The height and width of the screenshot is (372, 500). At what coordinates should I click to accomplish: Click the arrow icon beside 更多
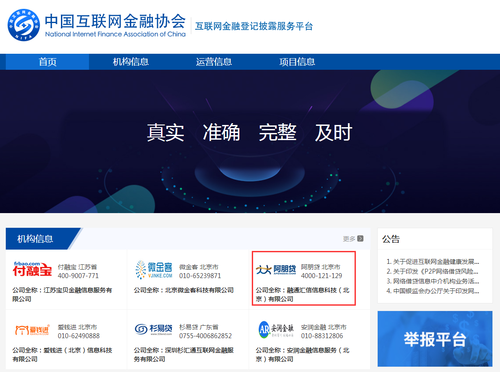[360, 238]
